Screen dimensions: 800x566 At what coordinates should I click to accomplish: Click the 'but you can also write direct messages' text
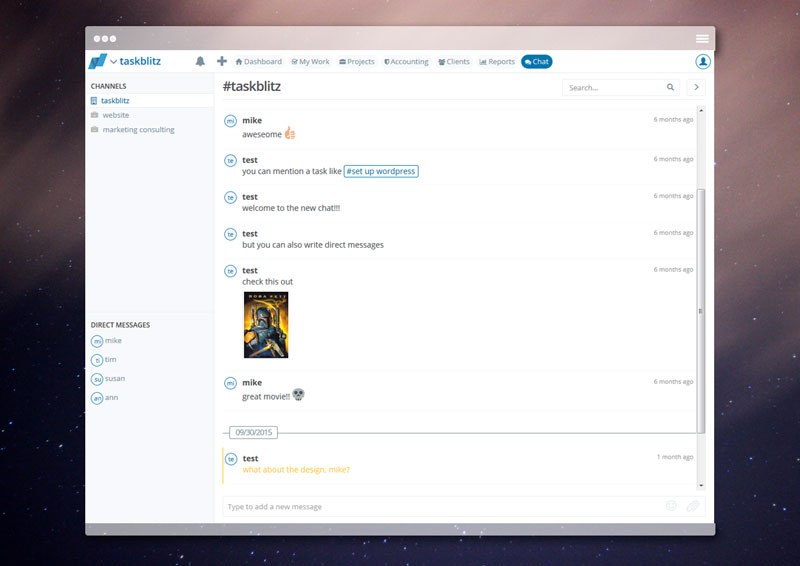point(313,245)
